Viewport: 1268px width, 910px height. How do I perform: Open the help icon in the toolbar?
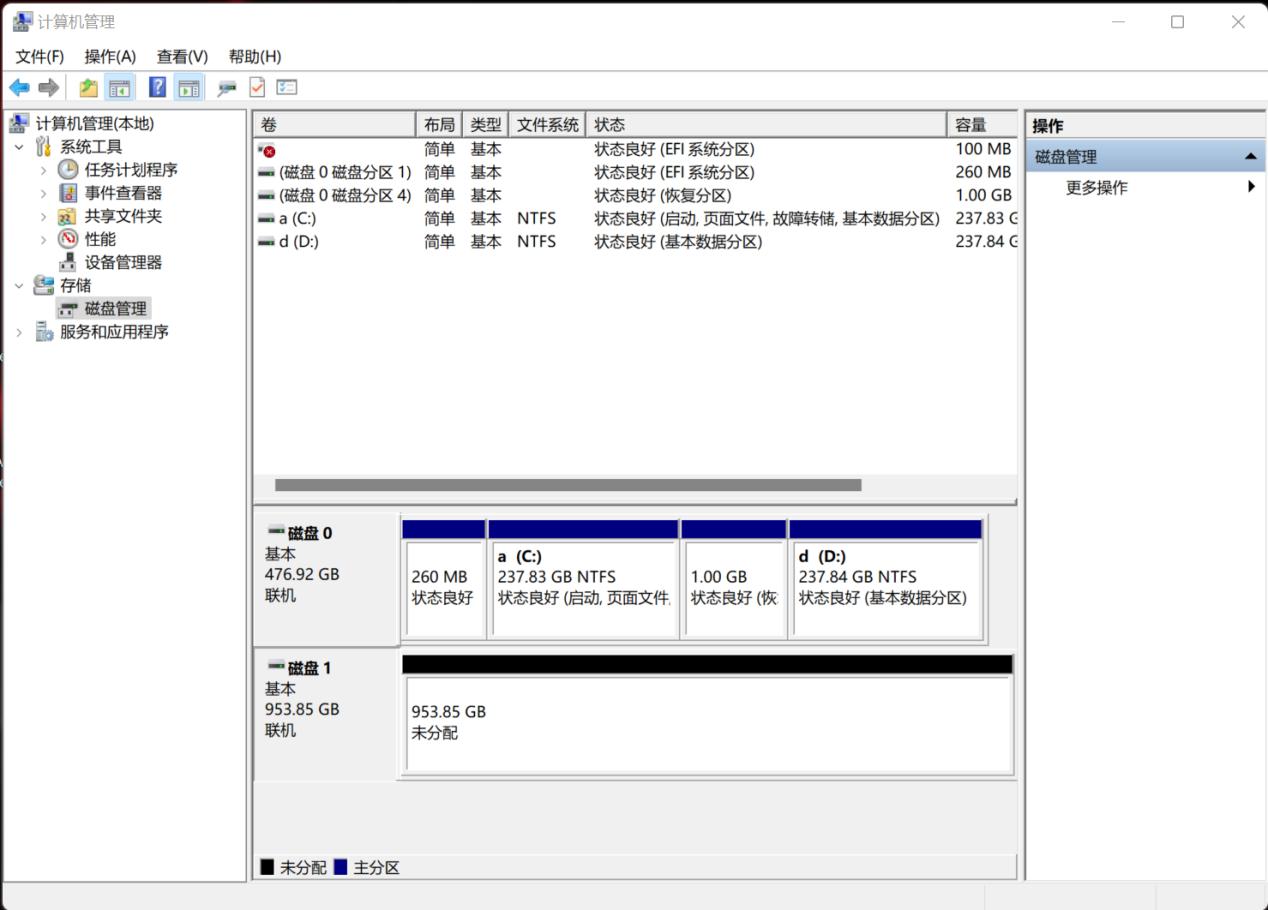[157, 87]
